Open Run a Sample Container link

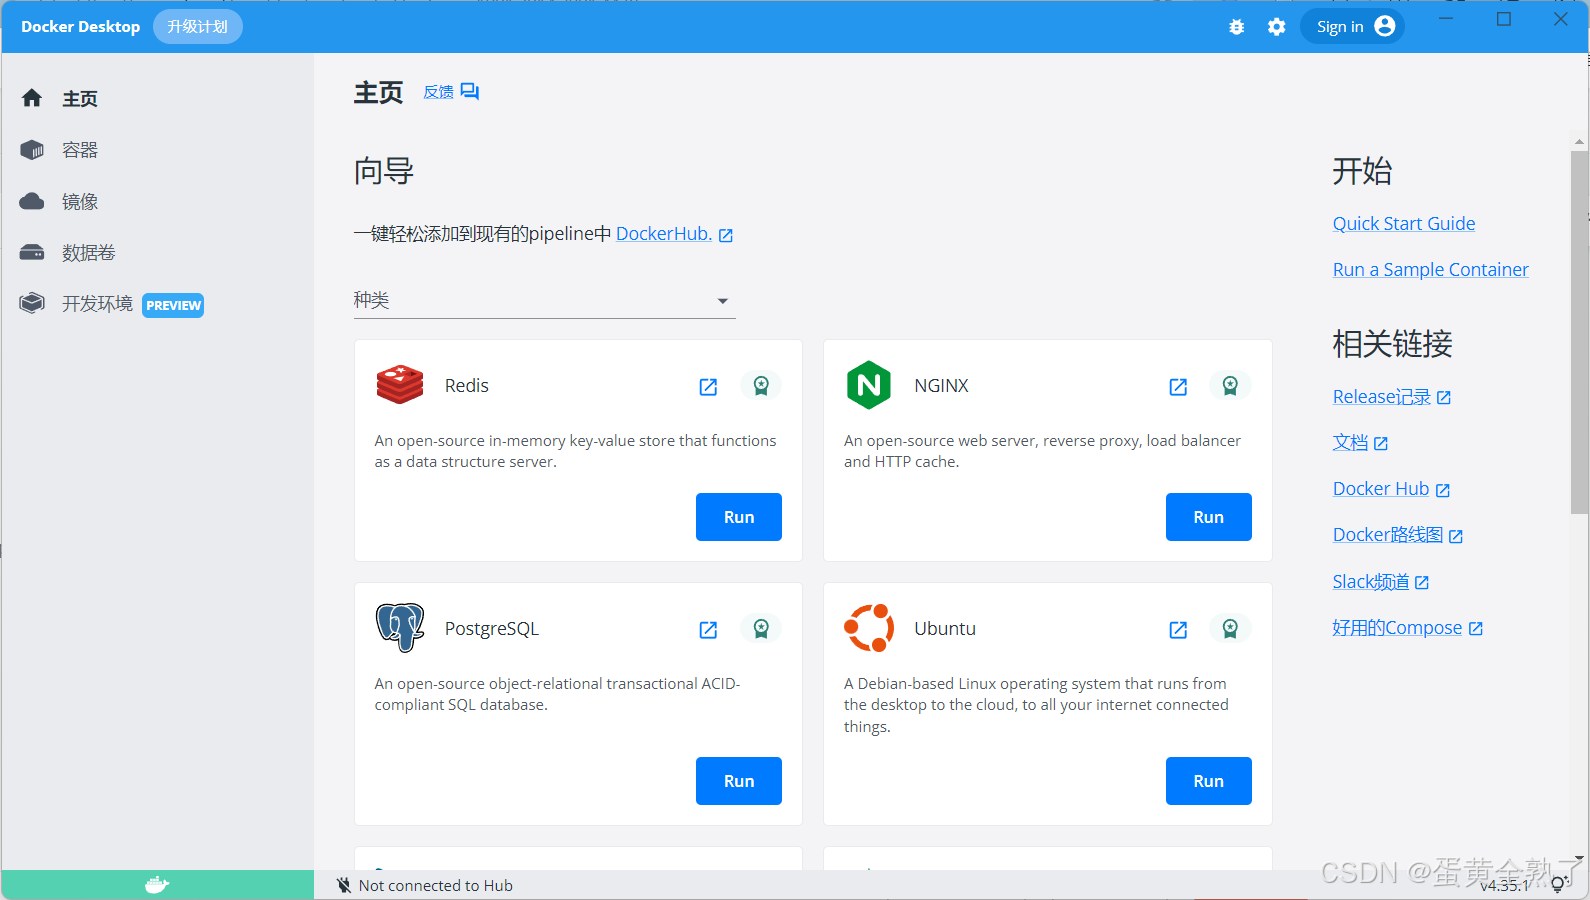click(x=1431, y=269)
